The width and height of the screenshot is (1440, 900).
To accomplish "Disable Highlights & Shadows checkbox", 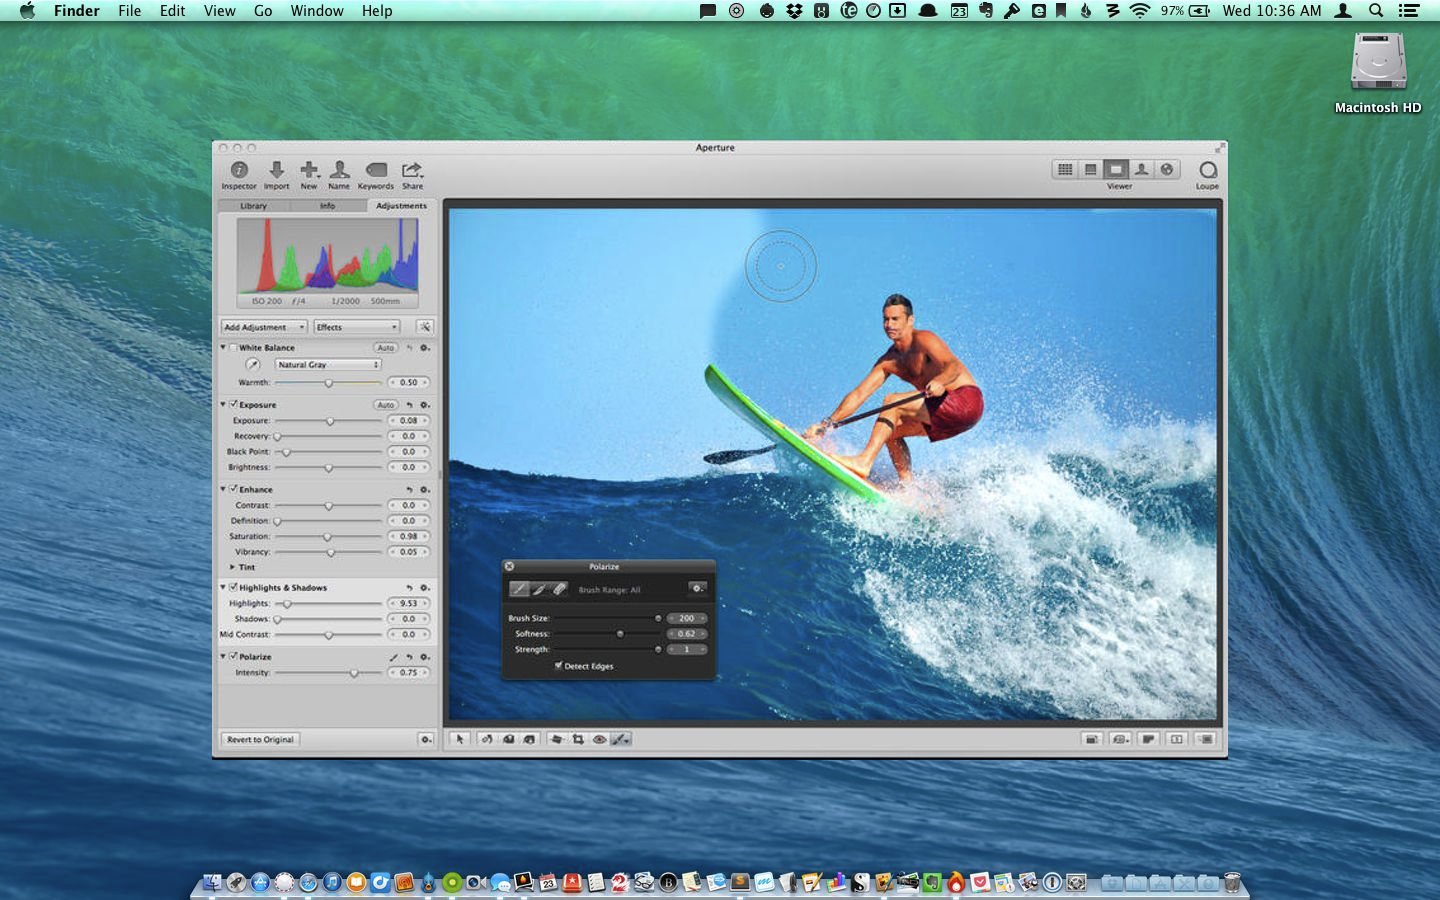I will point(233,588).
